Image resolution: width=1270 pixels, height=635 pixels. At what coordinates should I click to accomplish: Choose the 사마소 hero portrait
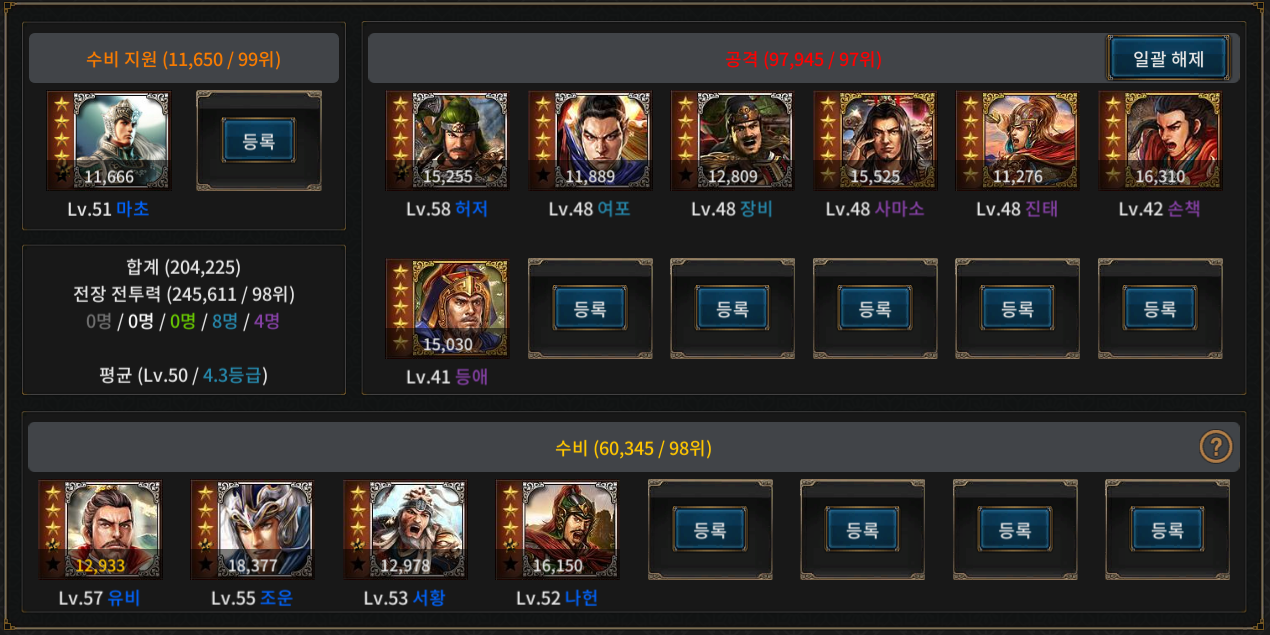click(875, 141)
